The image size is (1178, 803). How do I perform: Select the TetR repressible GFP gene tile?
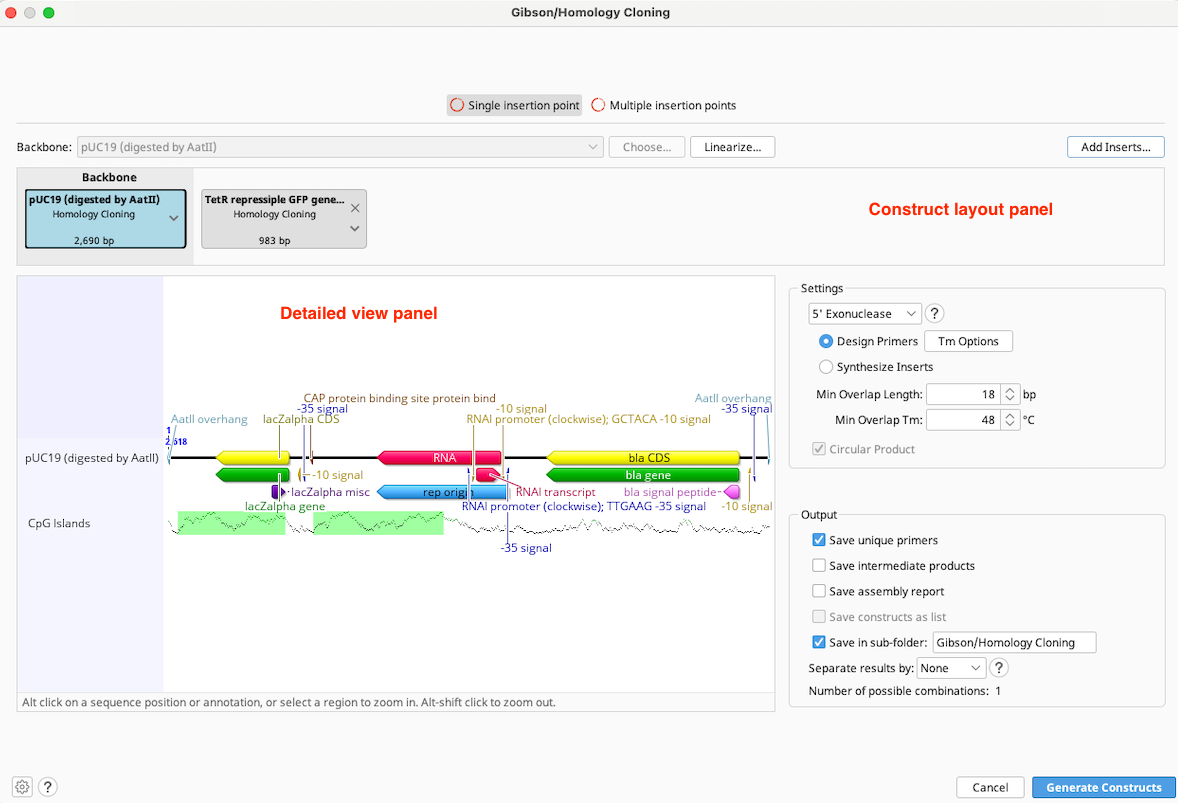[284, 219]
